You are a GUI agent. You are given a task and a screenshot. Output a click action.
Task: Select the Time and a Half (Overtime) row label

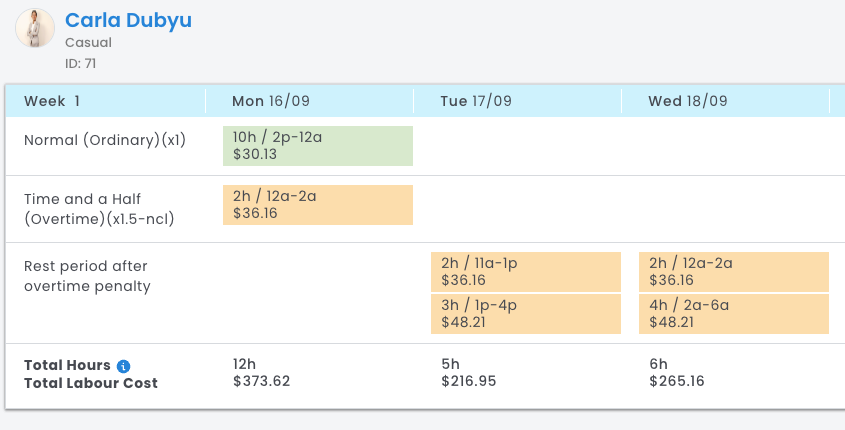99,209
